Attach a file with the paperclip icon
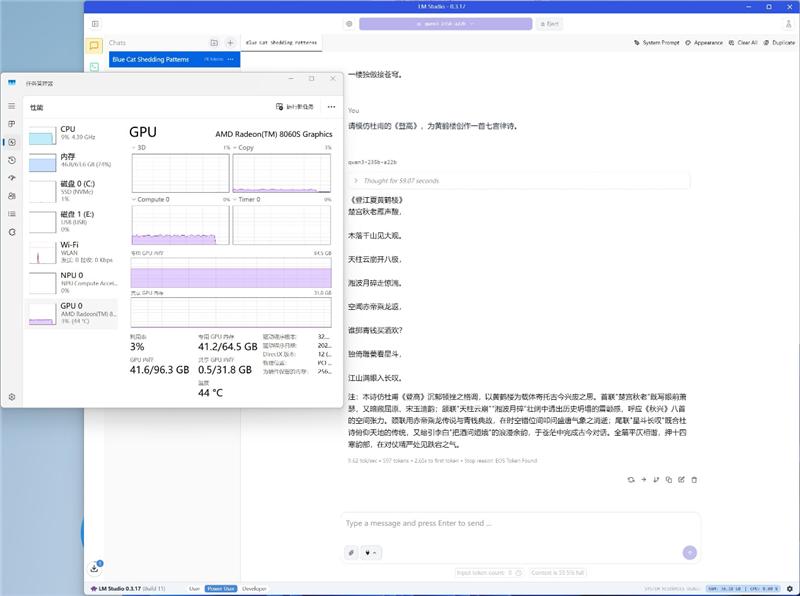 point(351,551)
